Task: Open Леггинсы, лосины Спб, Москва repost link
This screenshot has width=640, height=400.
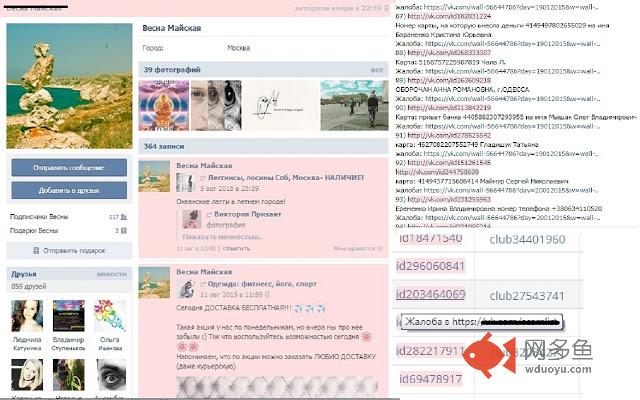Action: 286,178
